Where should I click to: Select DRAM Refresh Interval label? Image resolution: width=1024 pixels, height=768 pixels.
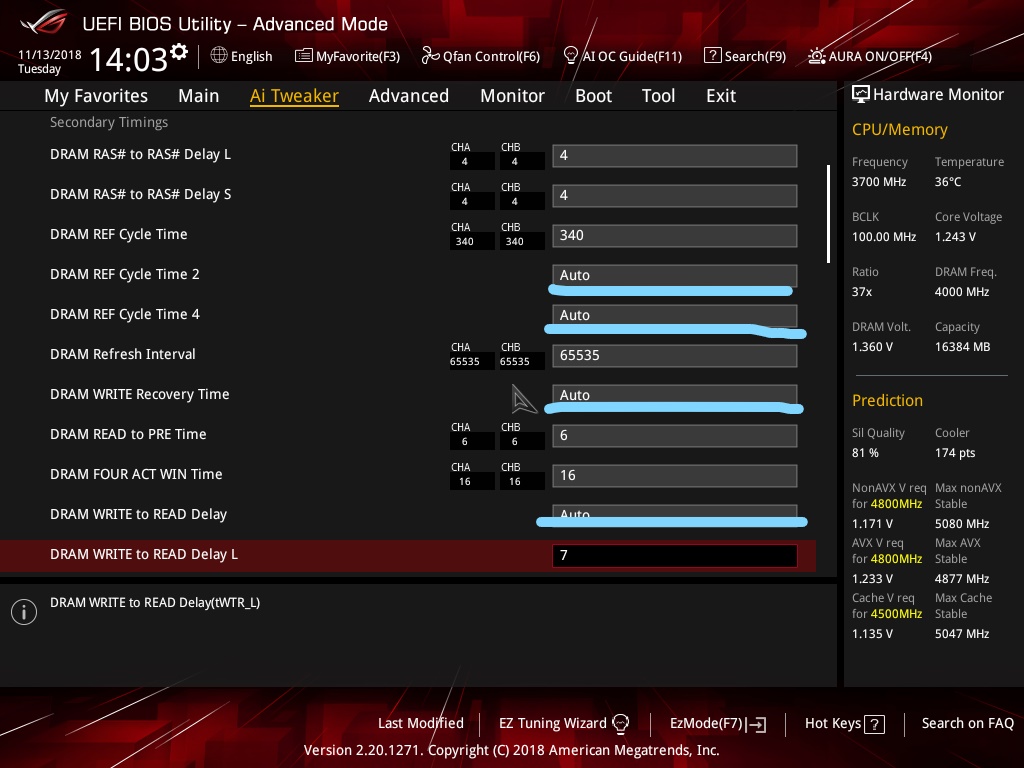coord(123,354)
